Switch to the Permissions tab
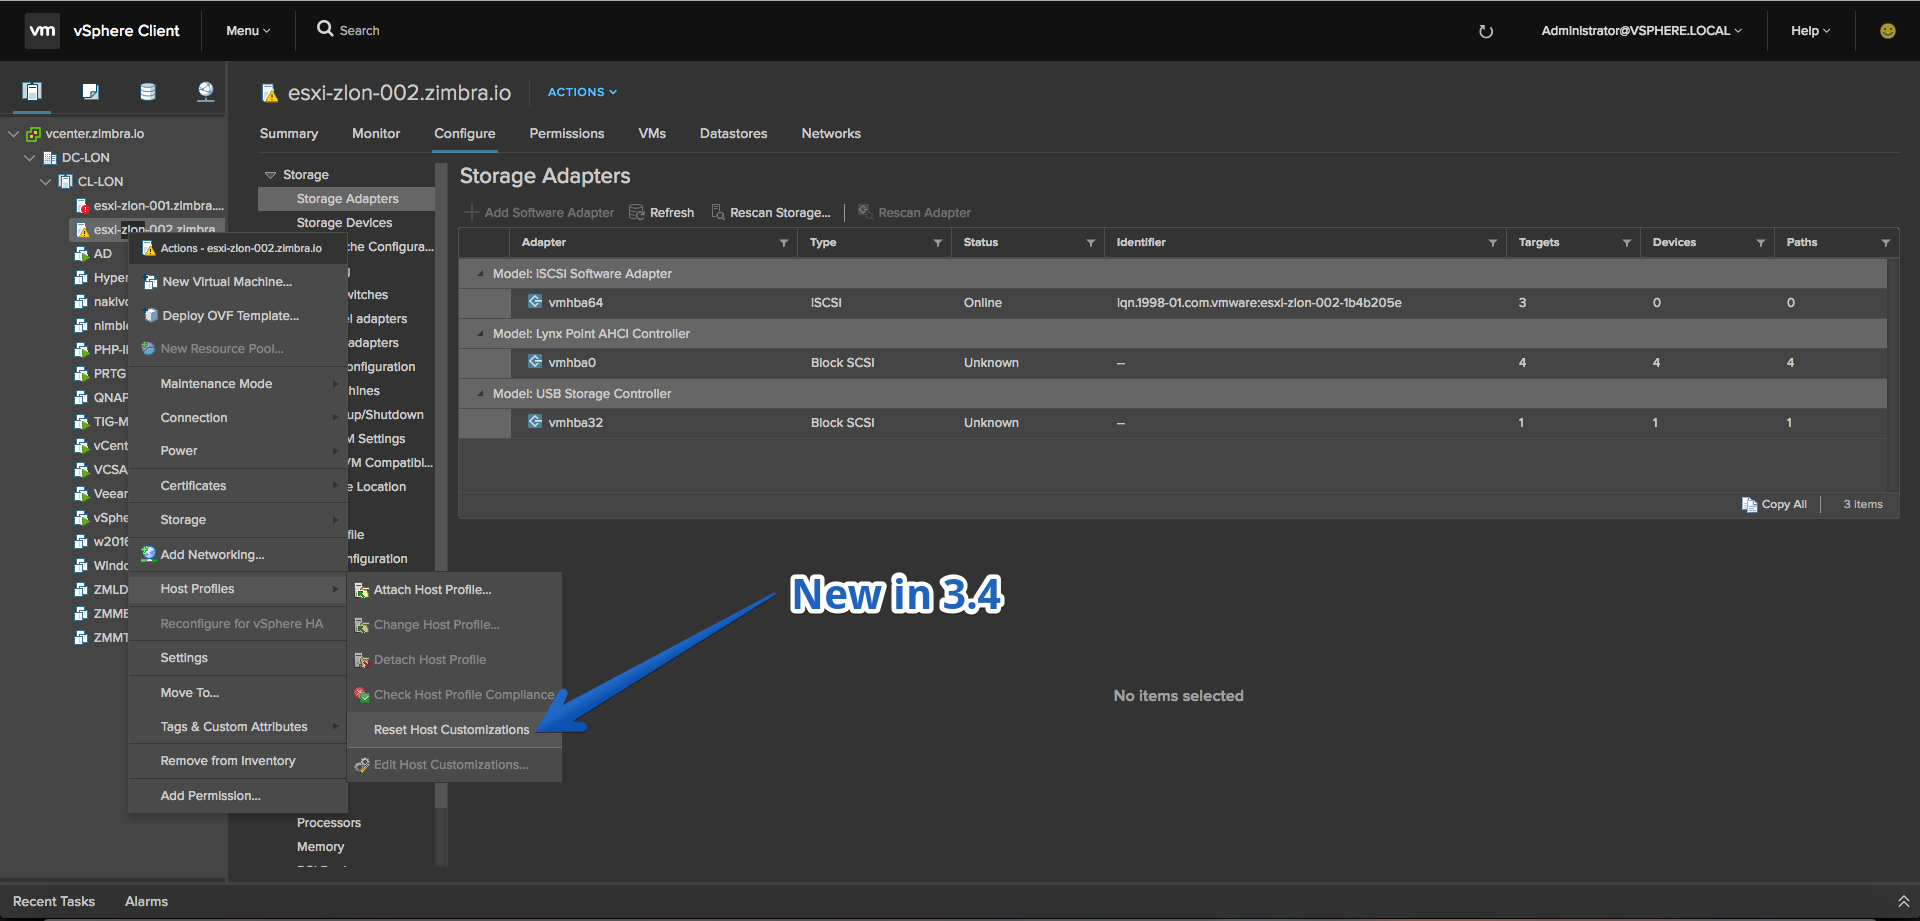 coord(567,134)
